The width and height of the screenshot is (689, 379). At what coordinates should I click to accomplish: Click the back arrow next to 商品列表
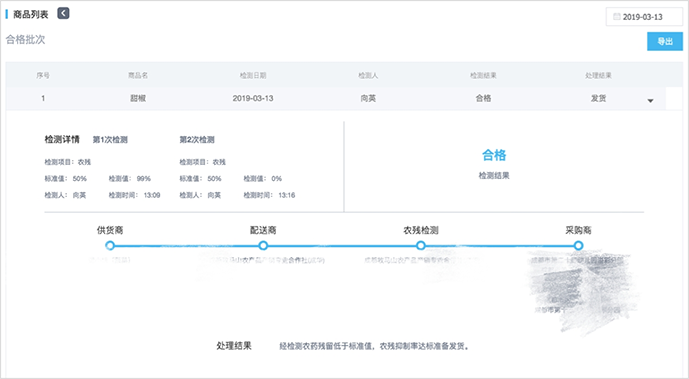coord(63,14)
